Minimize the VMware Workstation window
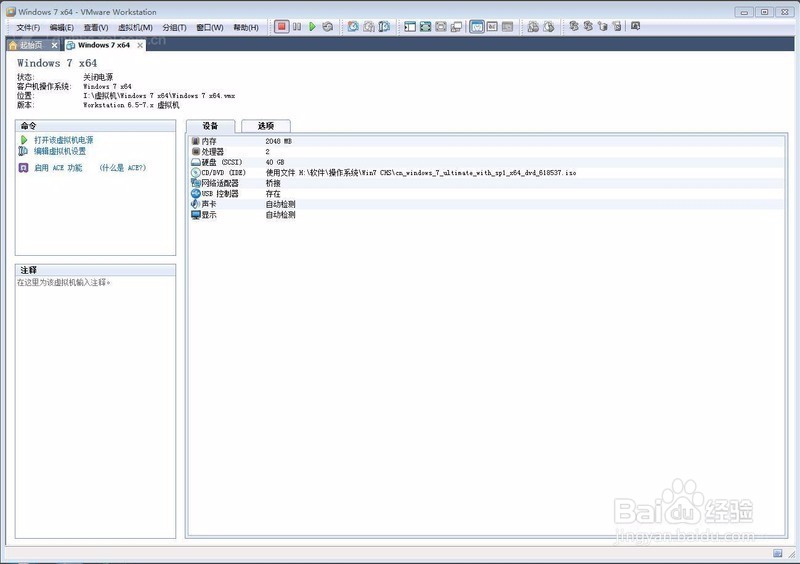Viewport: 800px width, 564px height. coord(744,12)
